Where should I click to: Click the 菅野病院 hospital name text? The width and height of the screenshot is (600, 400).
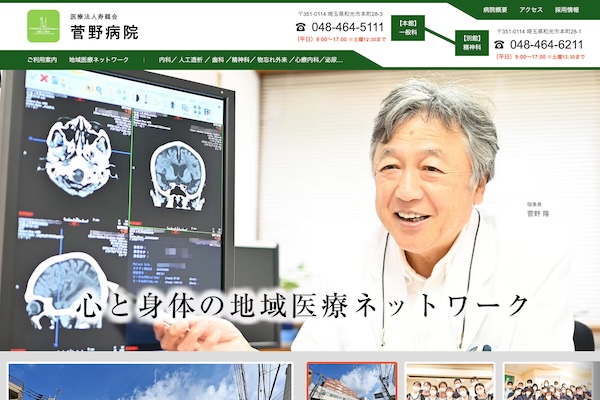(104, 33)
